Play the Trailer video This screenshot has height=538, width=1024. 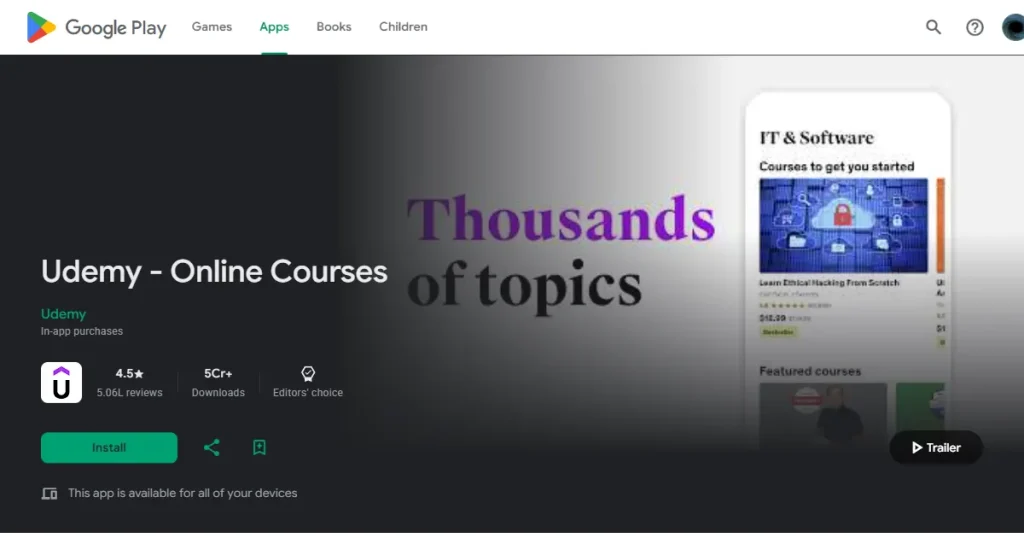pyautogui.click(x=936, y=448)
